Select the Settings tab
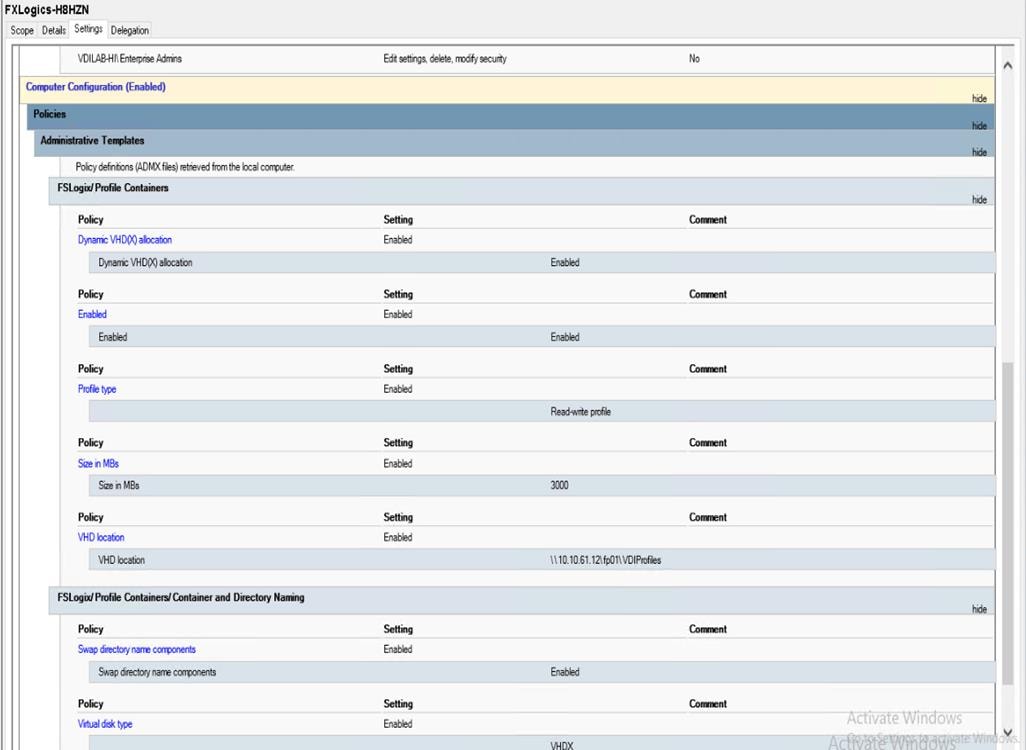The height and width of the screenshot is (750, 1026). (x=88, y=29)
